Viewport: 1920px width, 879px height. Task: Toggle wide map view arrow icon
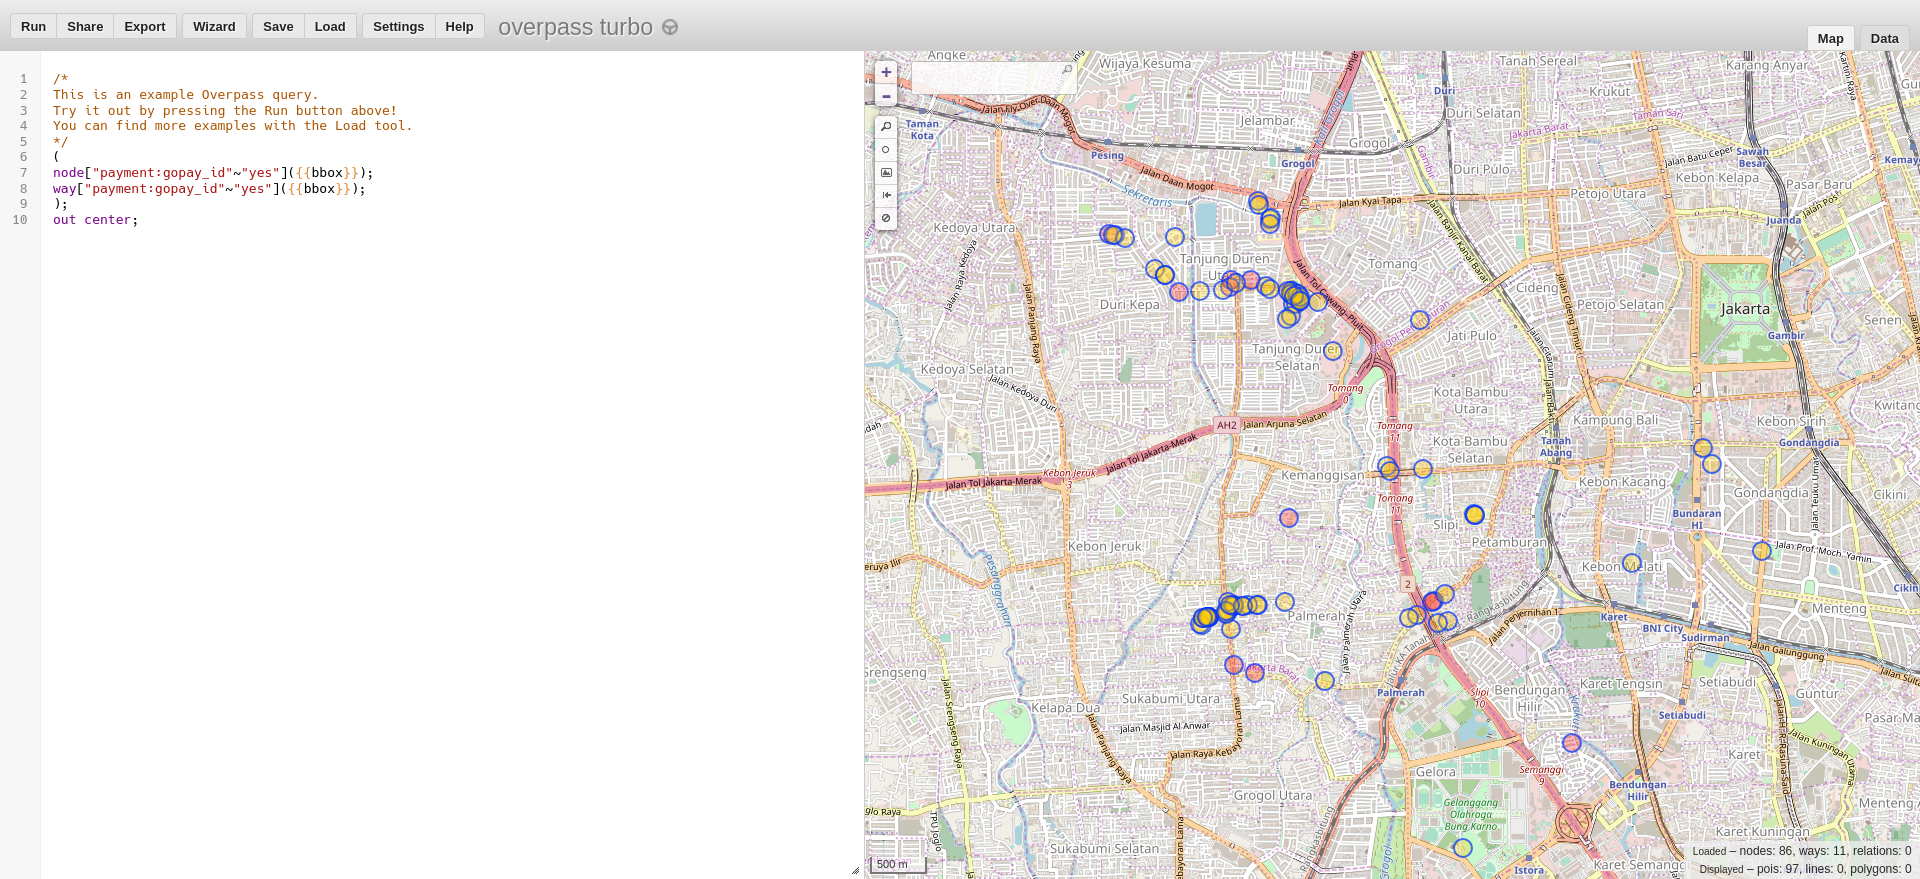point(886,195)
